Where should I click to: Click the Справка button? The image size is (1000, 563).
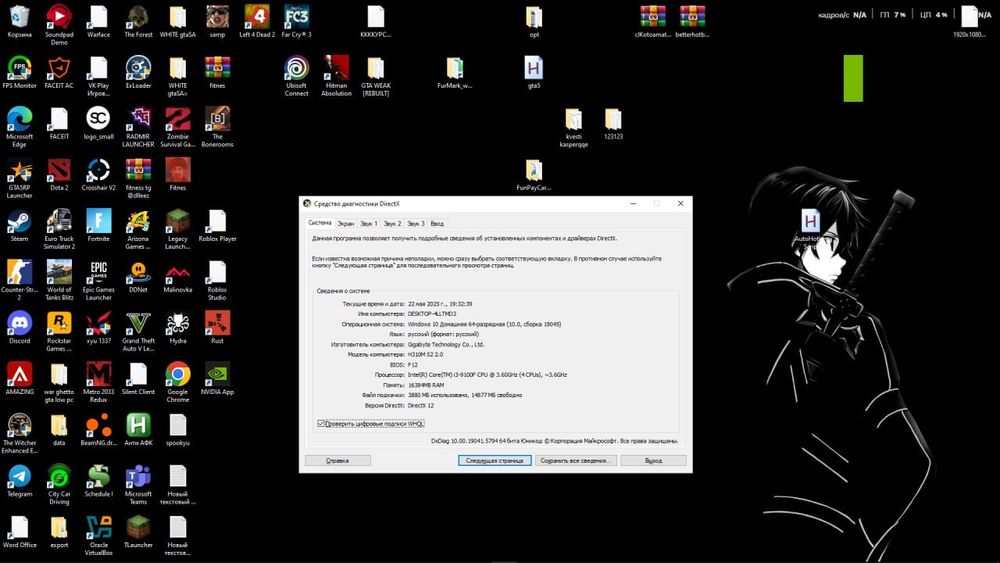point(338,461)
